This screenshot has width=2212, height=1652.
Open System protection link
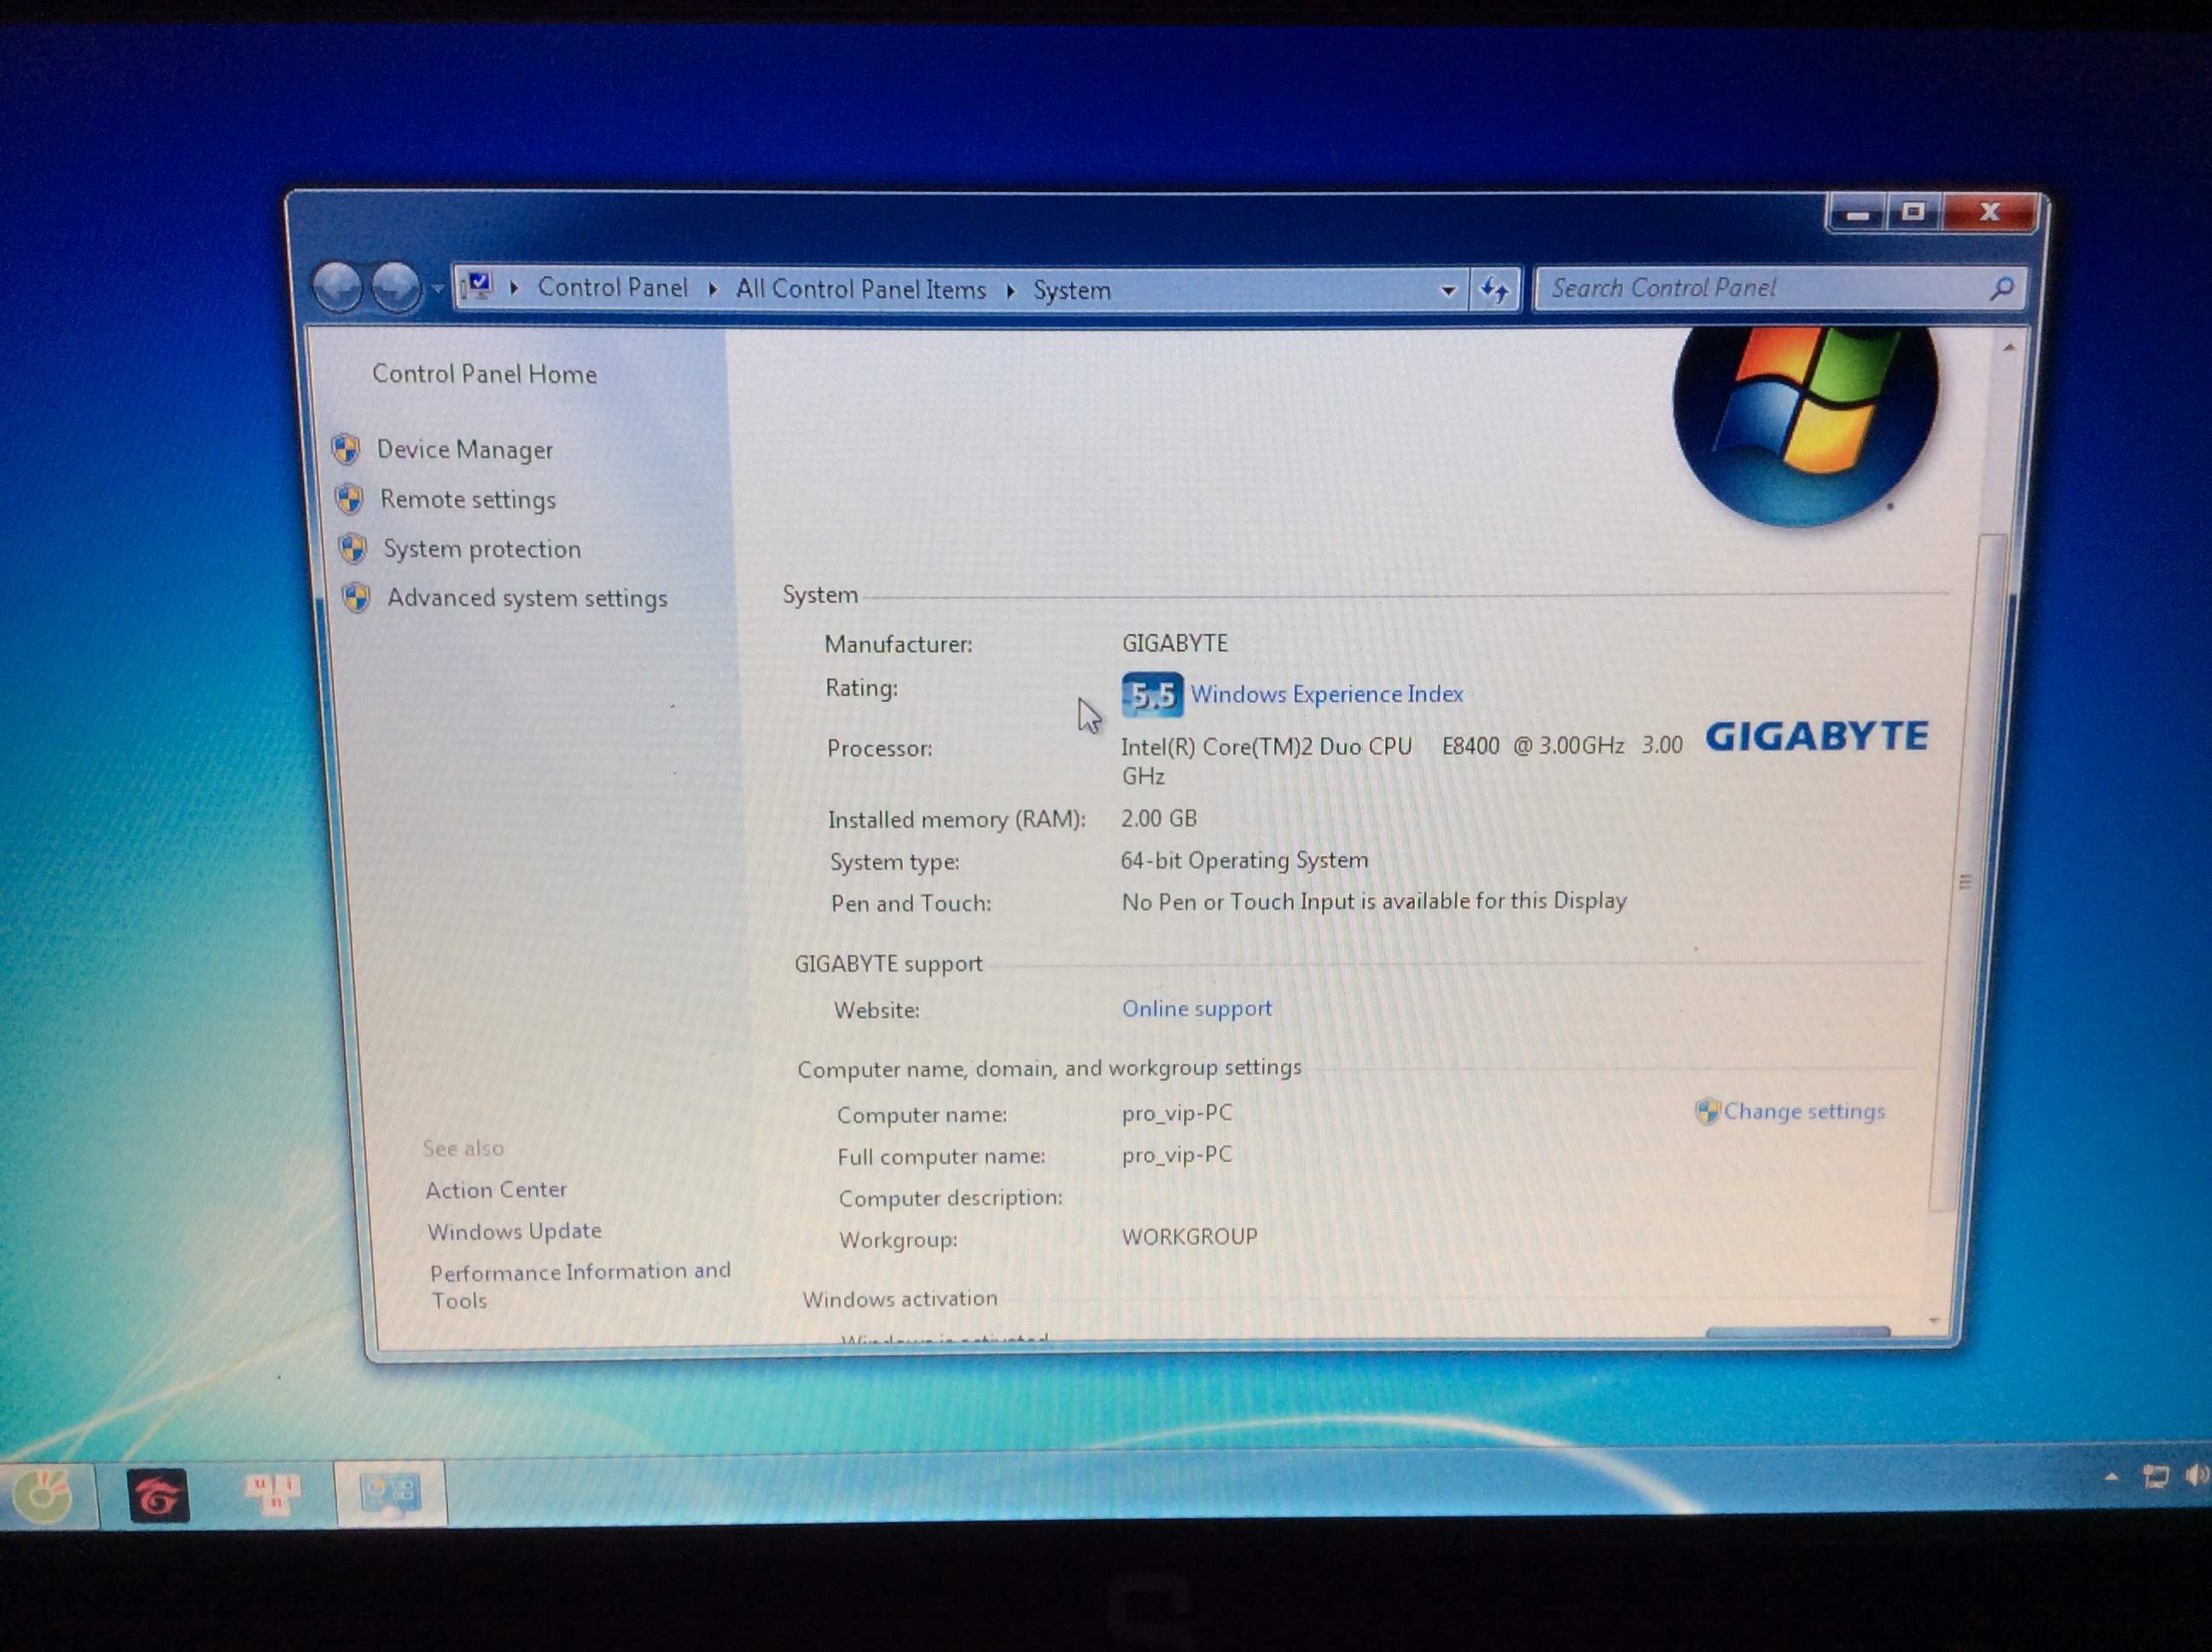click(x=482, y=549)
